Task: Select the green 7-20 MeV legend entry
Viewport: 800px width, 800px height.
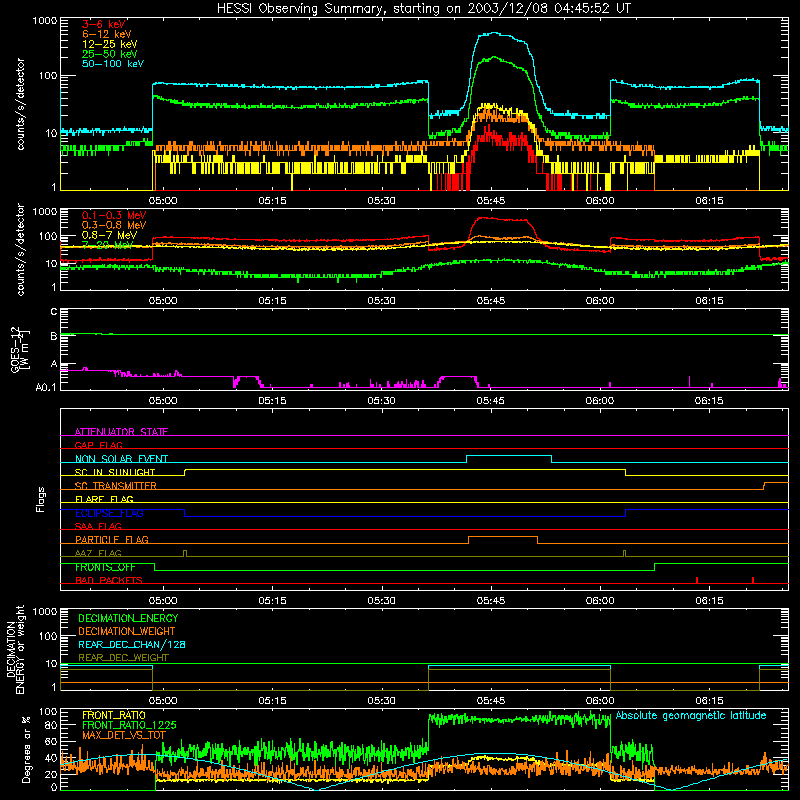Action: pos(107,245)
